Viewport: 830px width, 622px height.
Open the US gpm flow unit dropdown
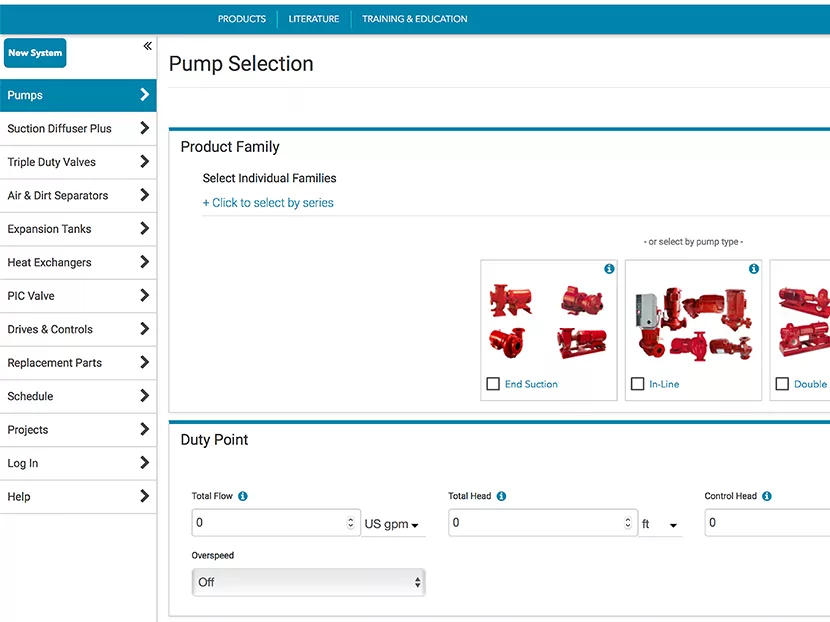(392, 524)
